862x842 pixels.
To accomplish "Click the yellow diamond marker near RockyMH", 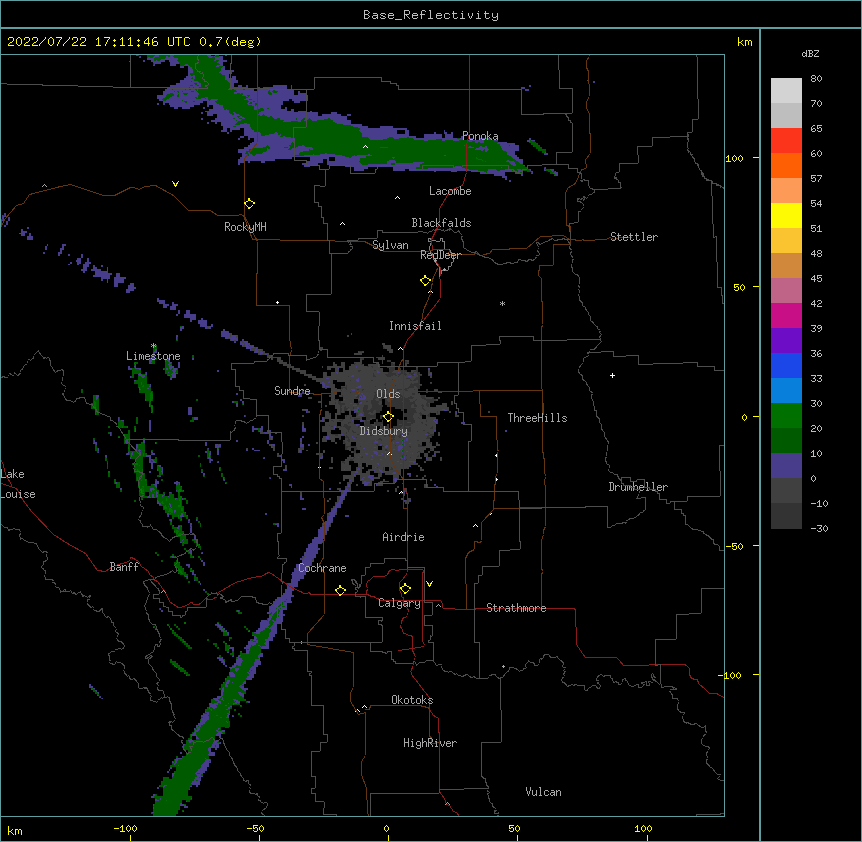I will pyautogui.click(x=249, y=204).
